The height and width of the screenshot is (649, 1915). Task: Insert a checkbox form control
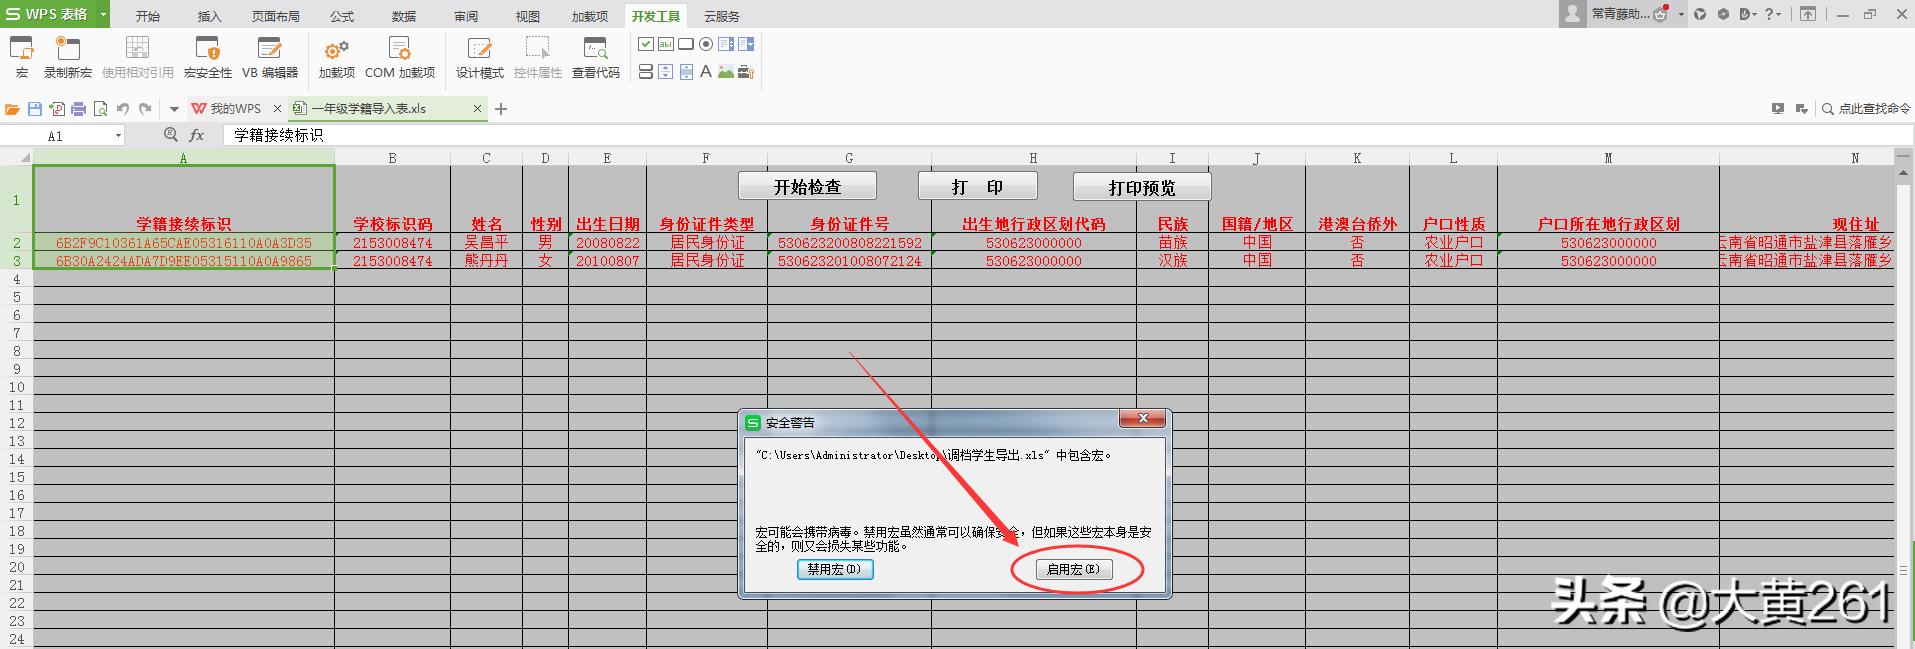tap(646, 44)
